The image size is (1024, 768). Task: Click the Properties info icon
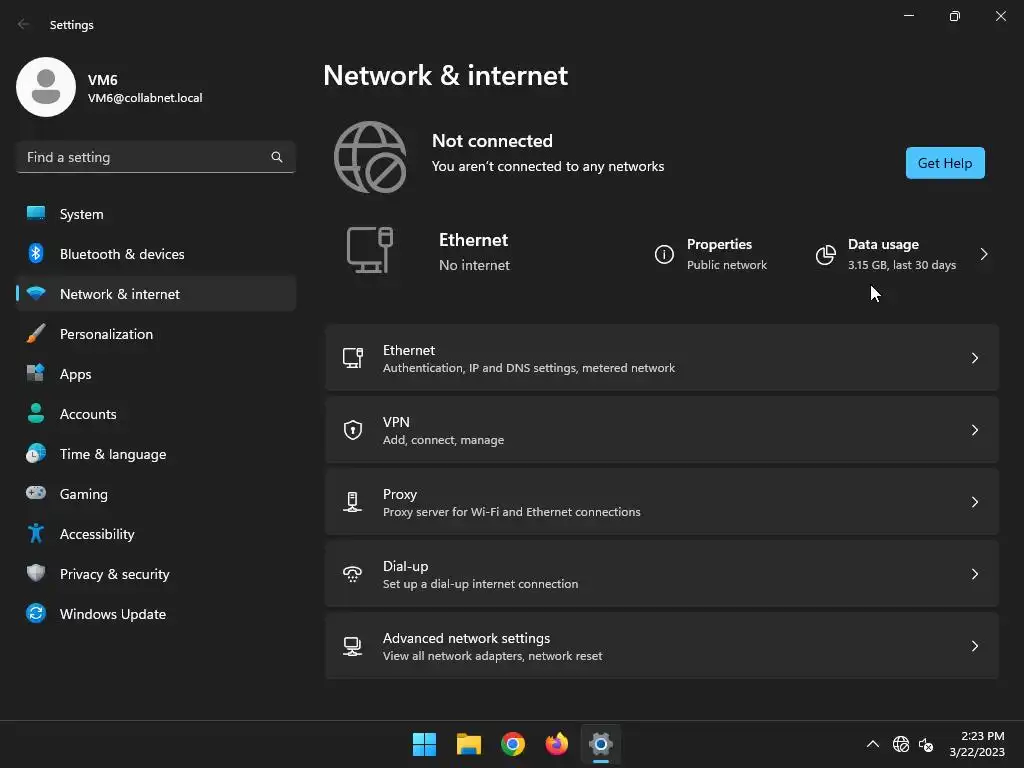pyautogui.click(x=664, y=255)
